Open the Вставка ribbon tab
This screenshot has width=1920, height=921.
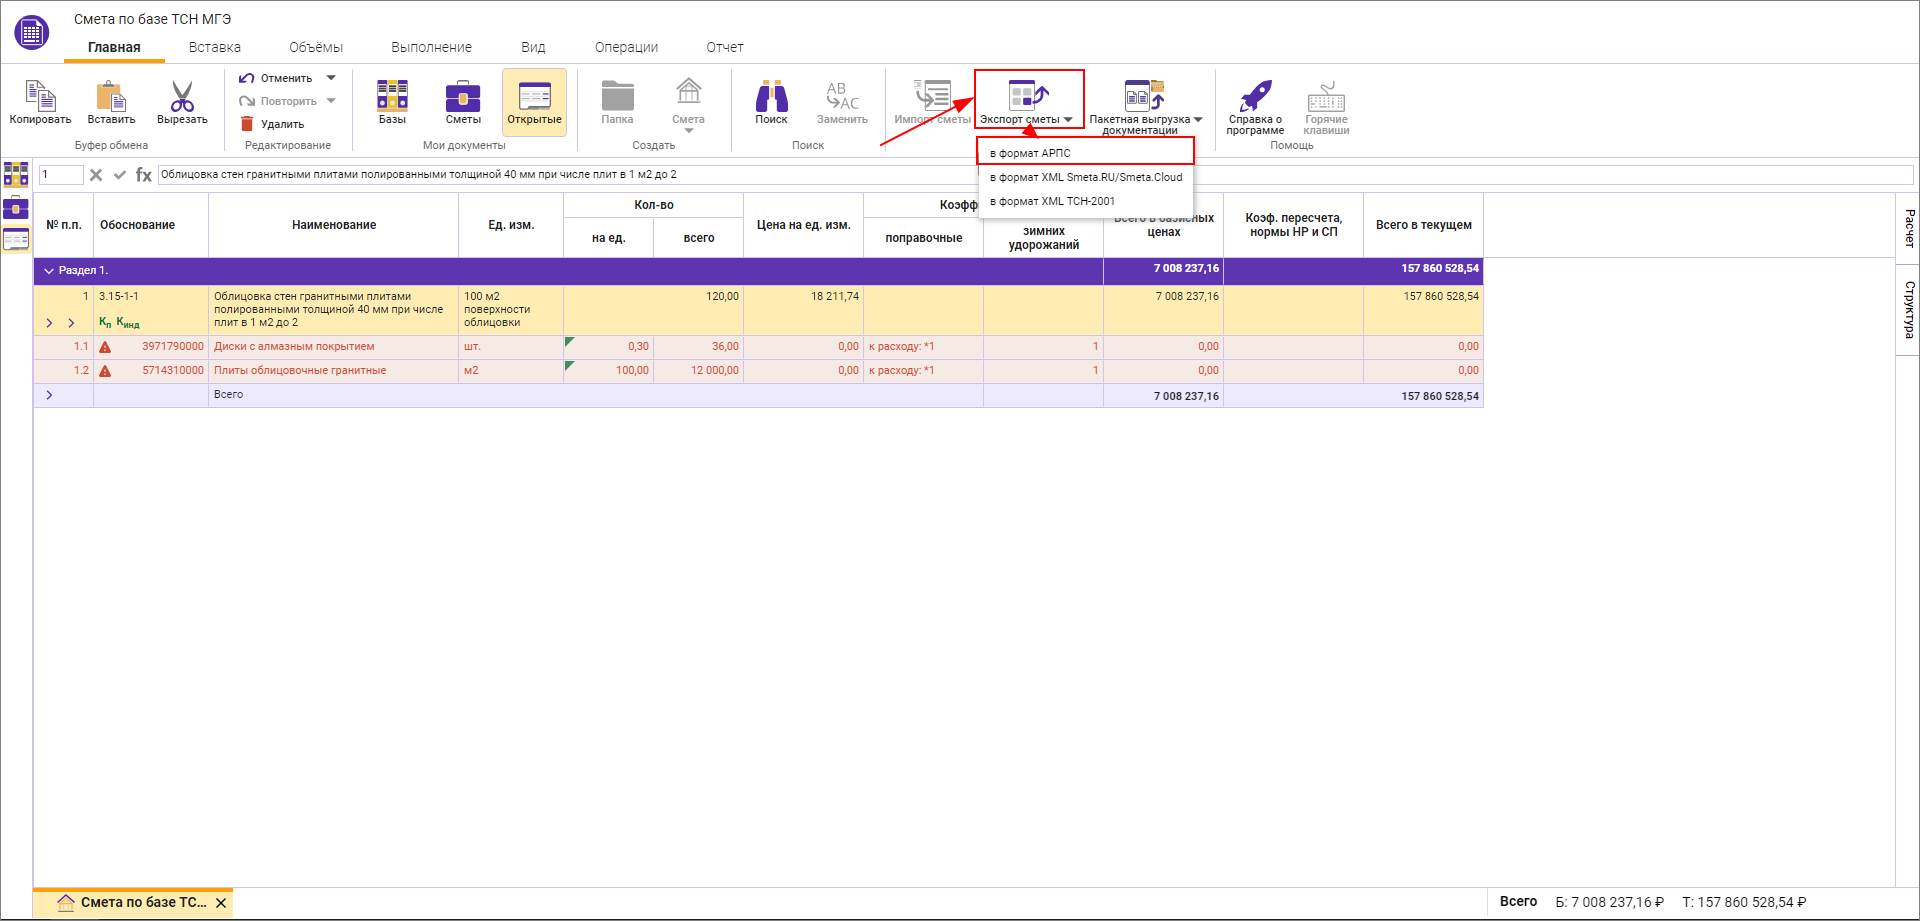(215, 47)
